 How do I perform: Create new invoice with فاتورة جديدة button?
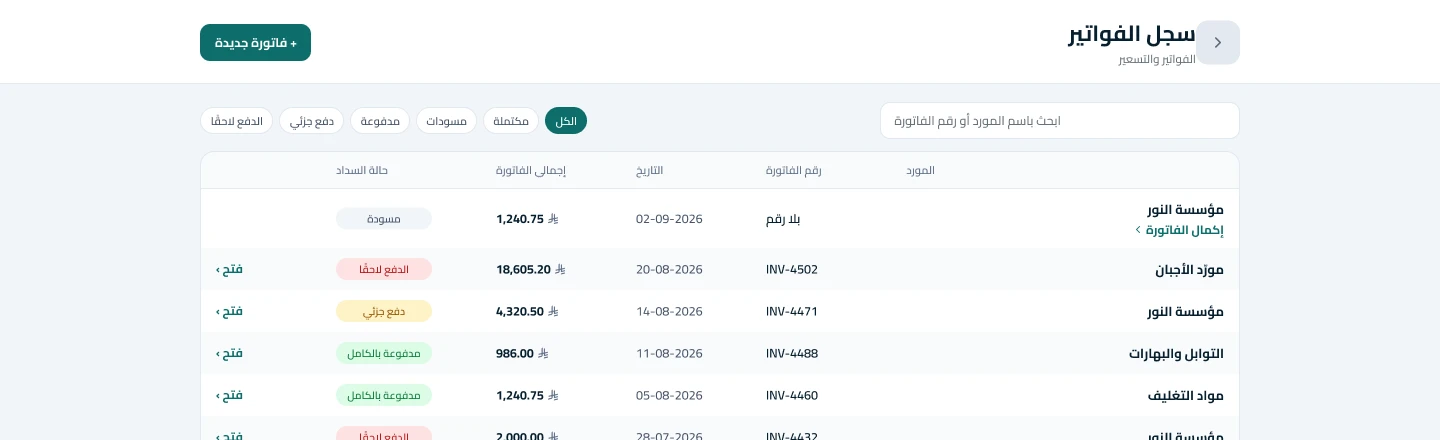point(255,43)
